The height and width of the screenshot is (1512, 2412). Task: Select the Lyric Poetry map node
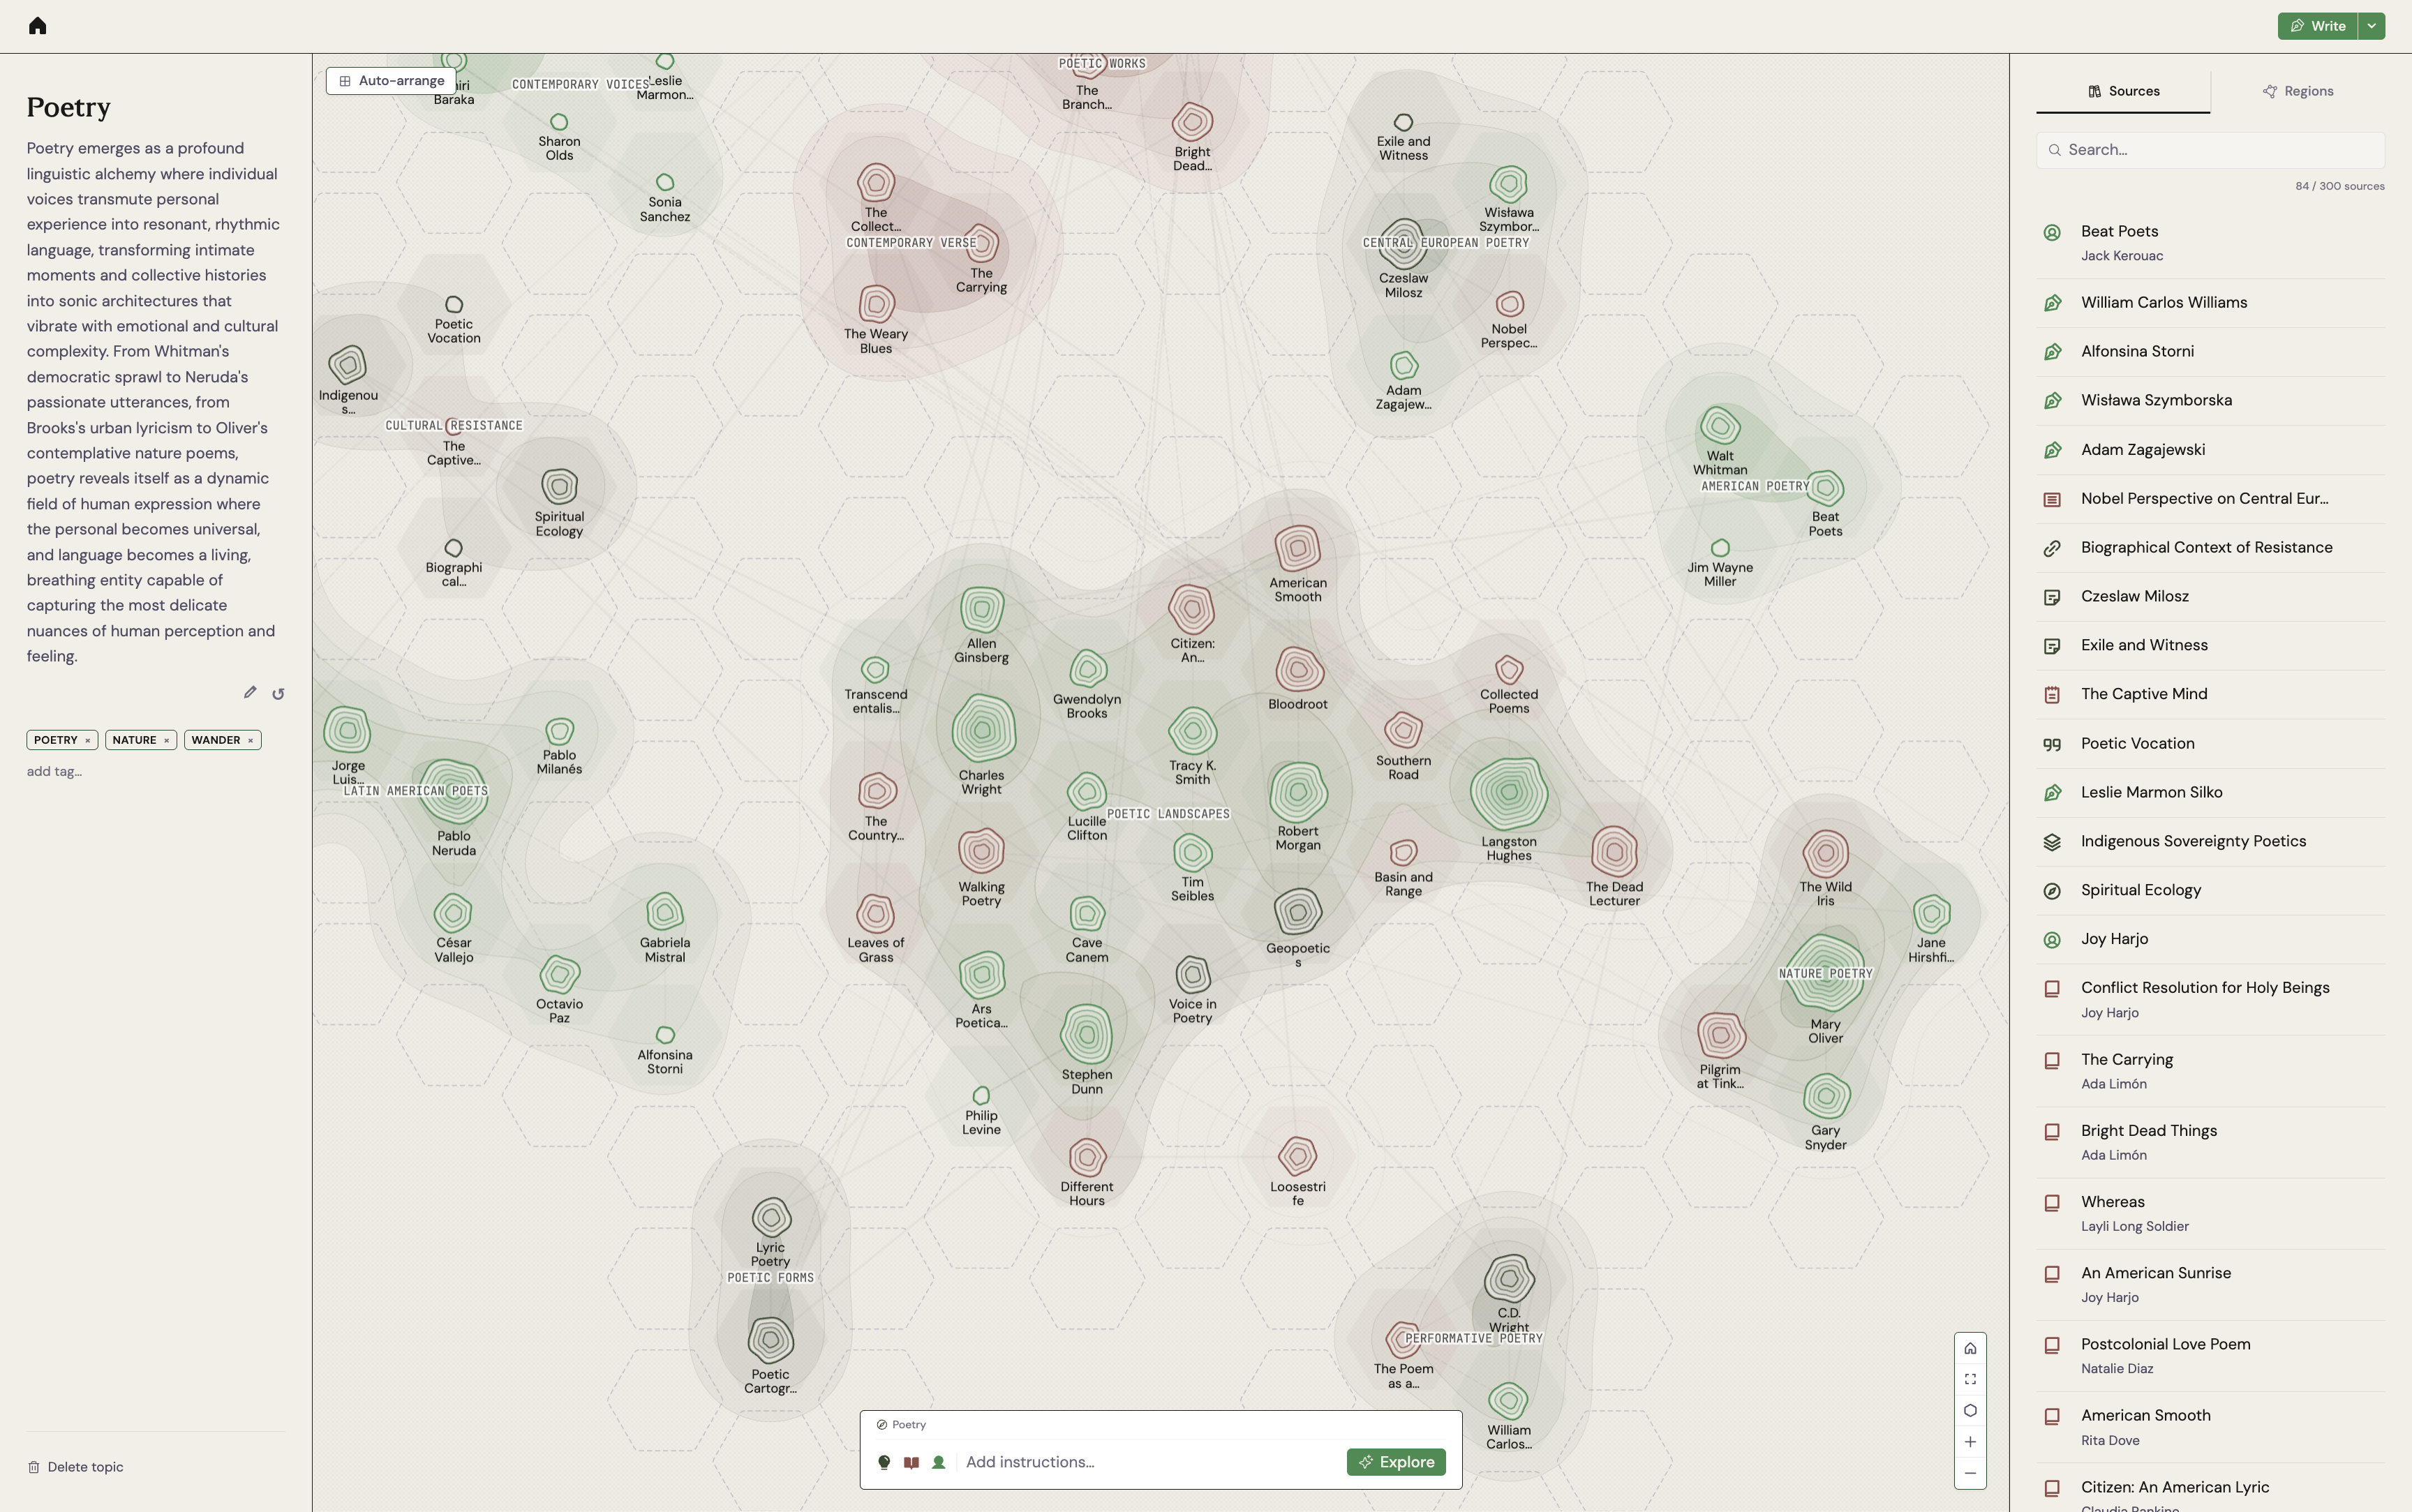coord(771,1218)
